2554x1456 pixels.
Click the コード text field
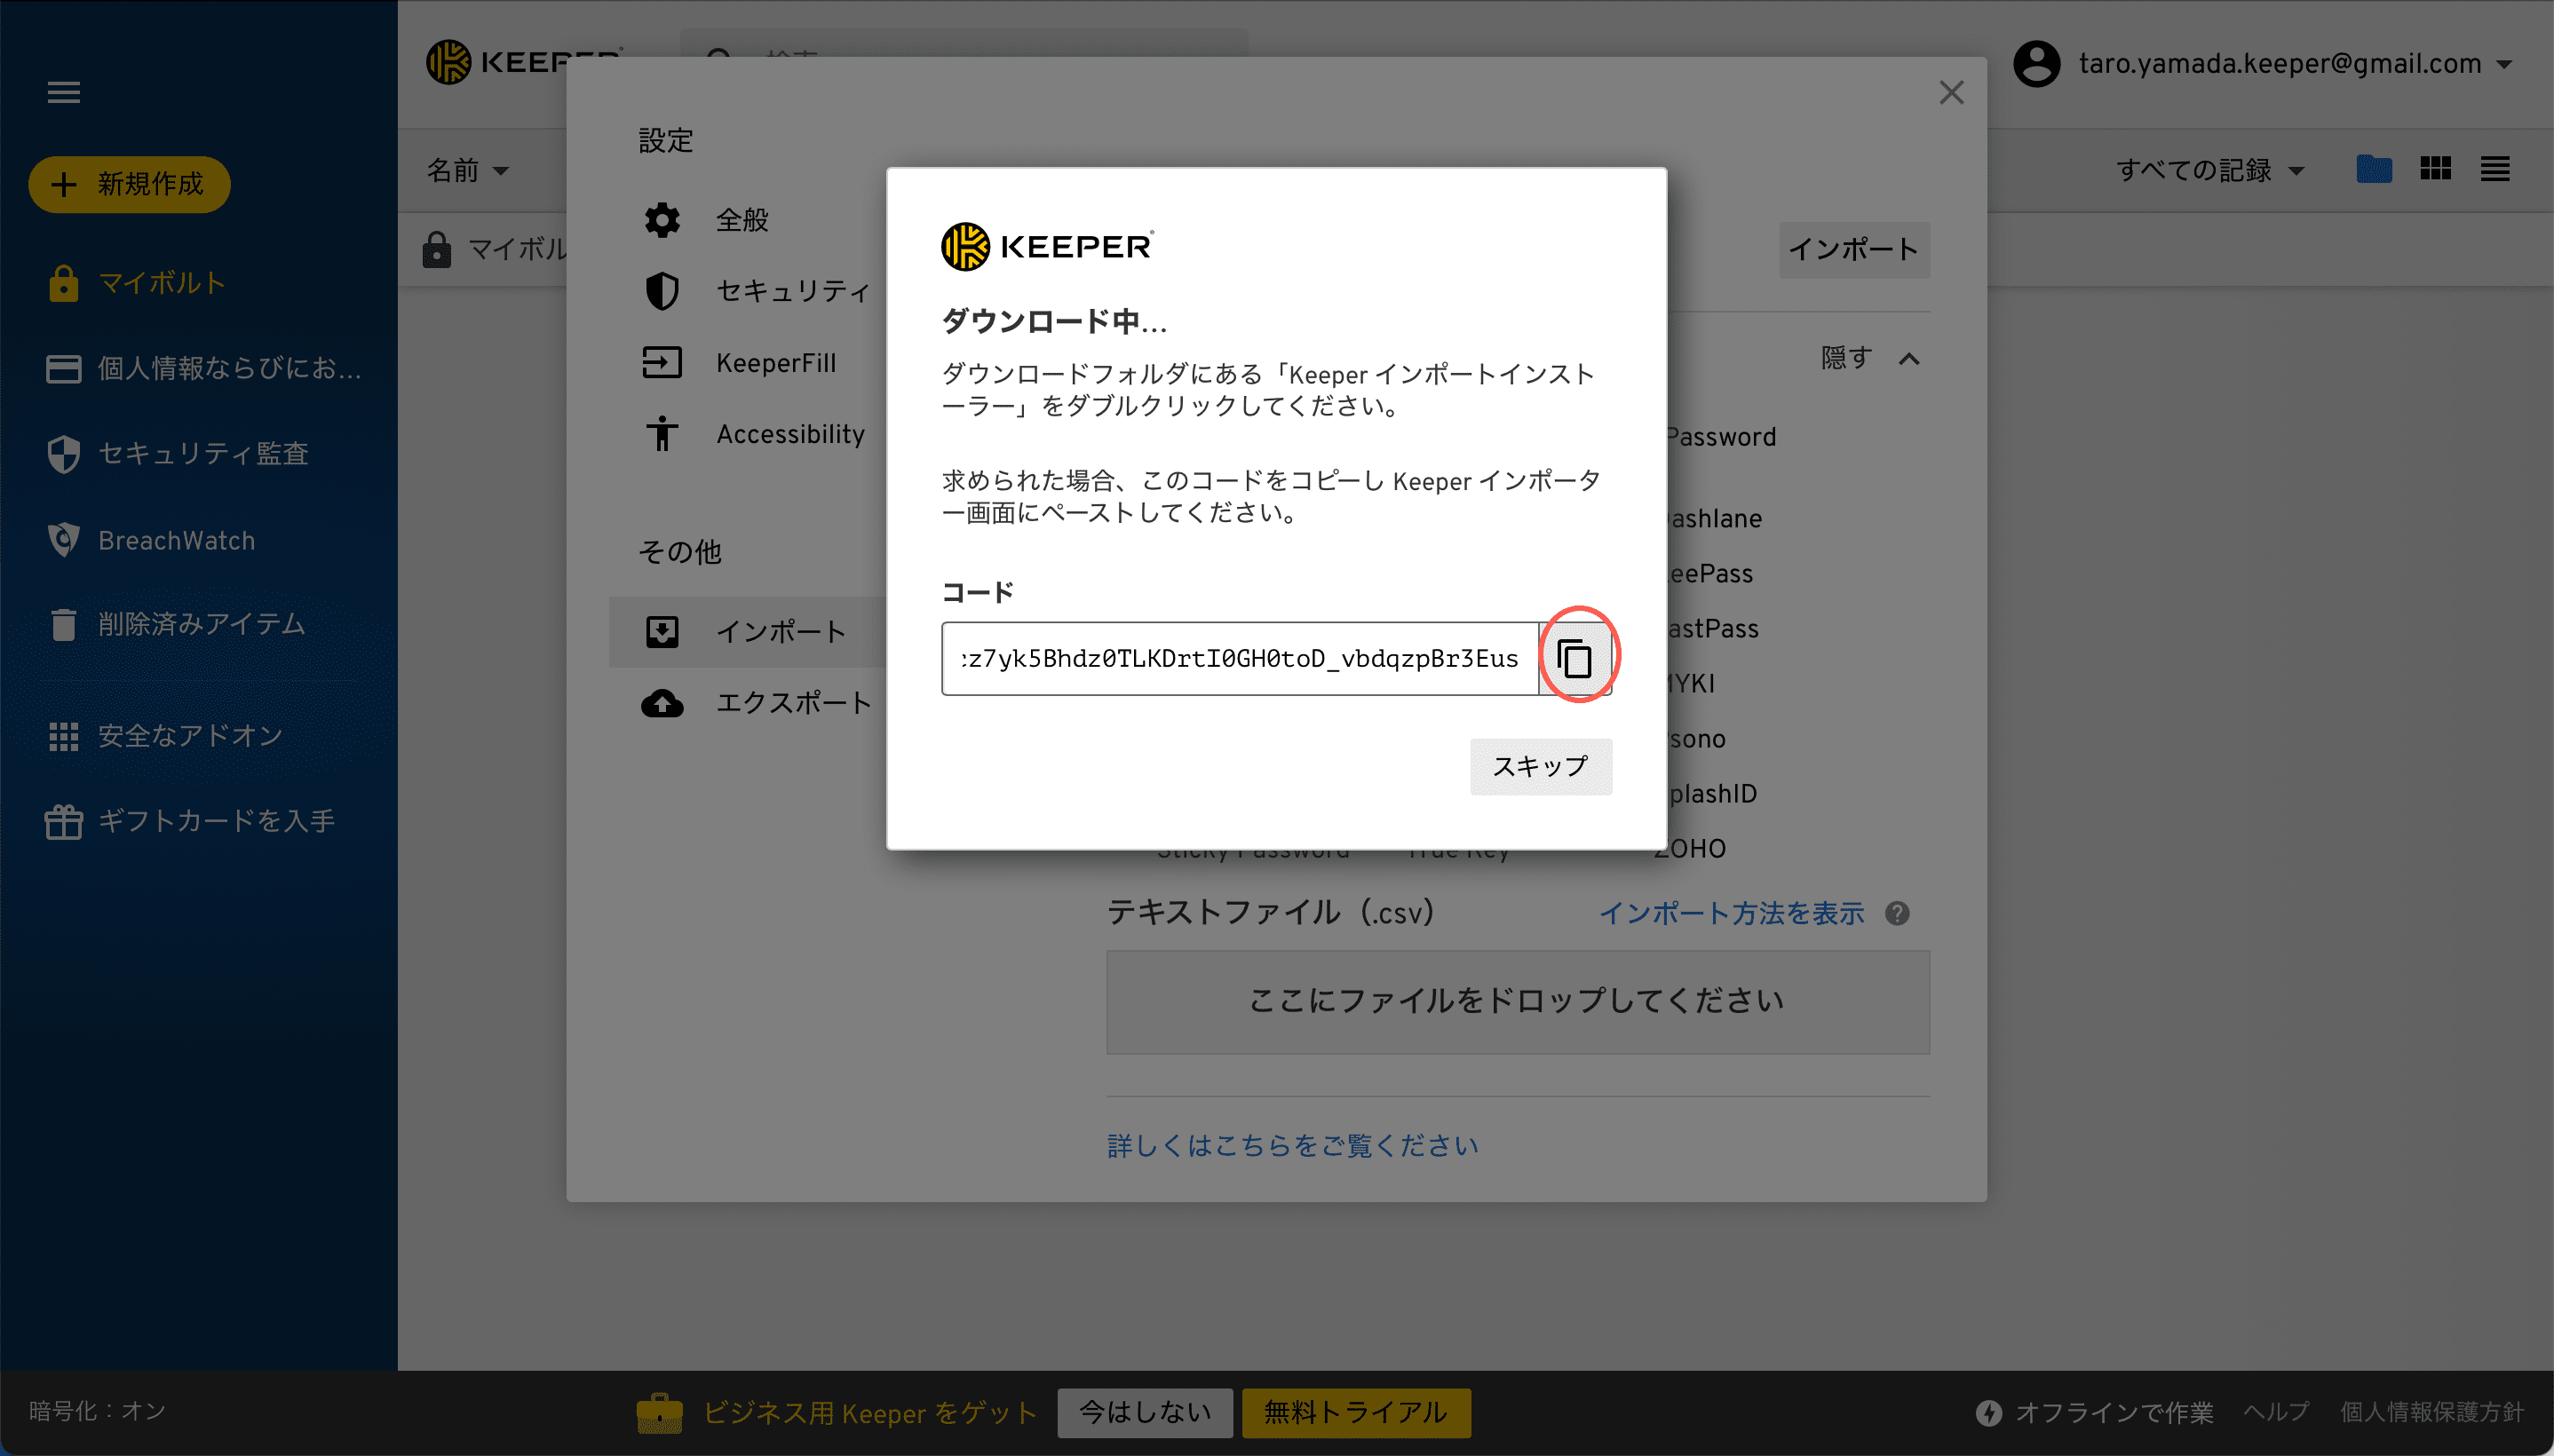tap(1238, 658)
